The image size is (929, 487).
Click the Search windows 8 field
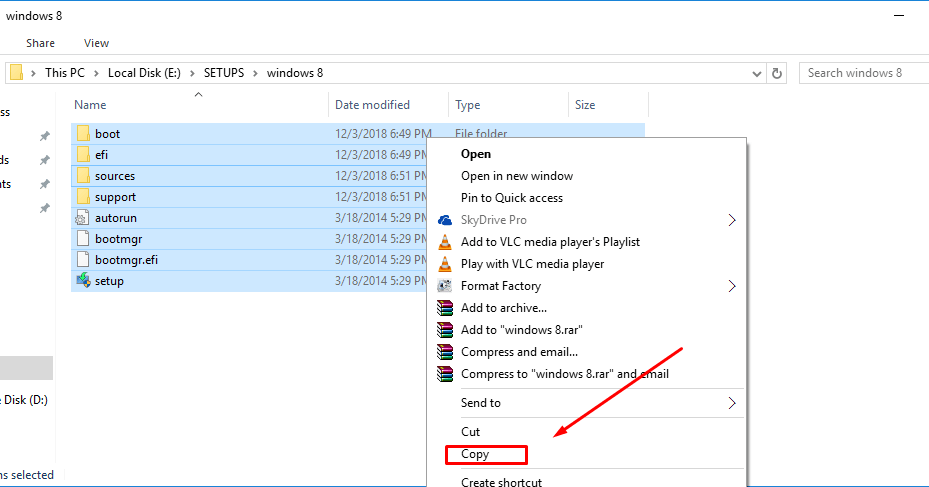tap(863, 73)
